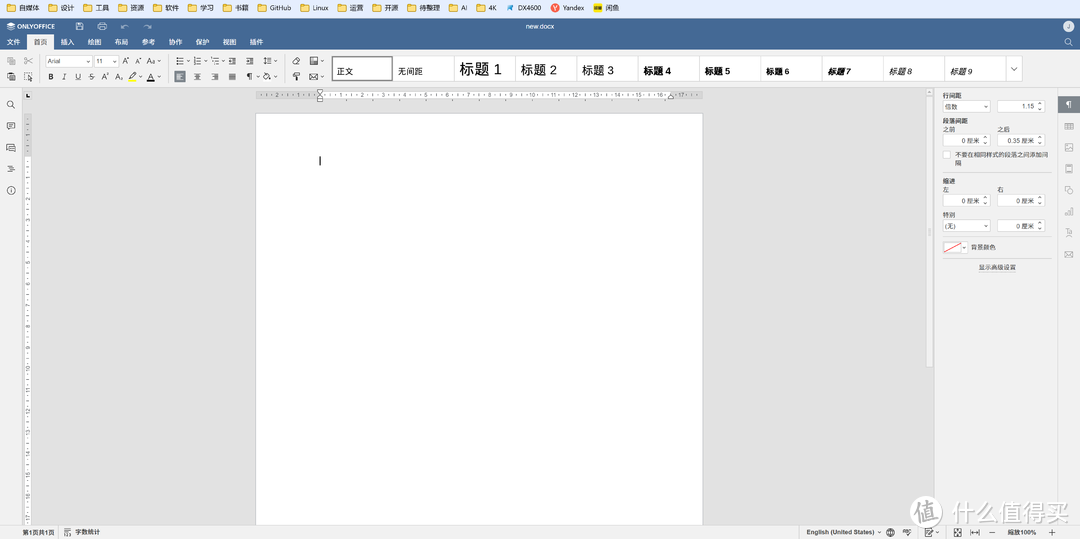Viewport: 1080px width, 539px height.
Task: Open the search panel in left sidebar
Action: click(11, 105)
